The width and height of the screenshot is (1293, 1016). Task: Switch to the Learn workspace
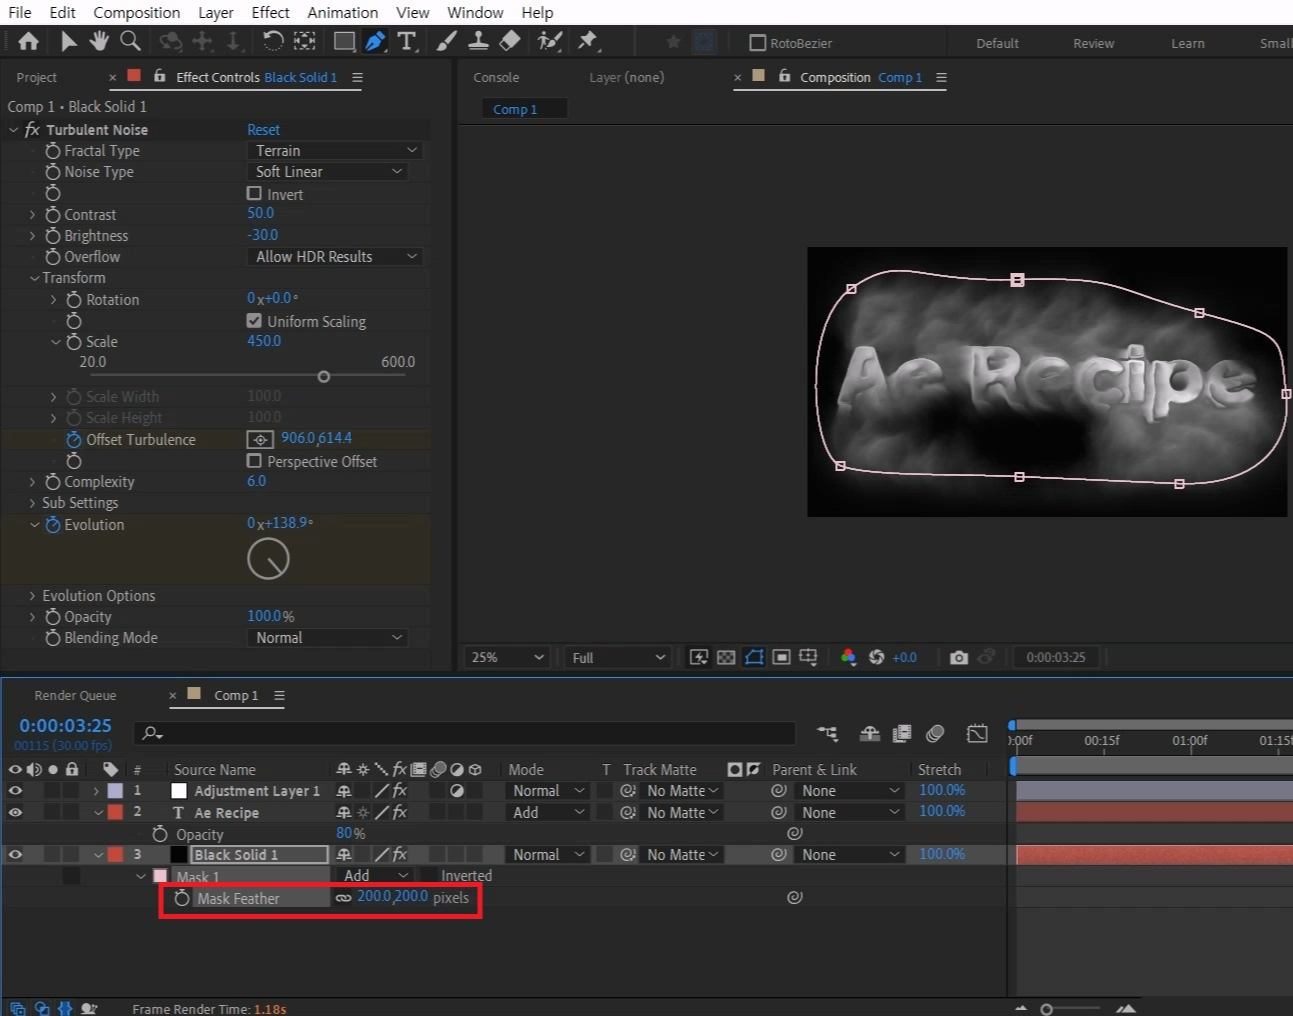click(1188, 43)
